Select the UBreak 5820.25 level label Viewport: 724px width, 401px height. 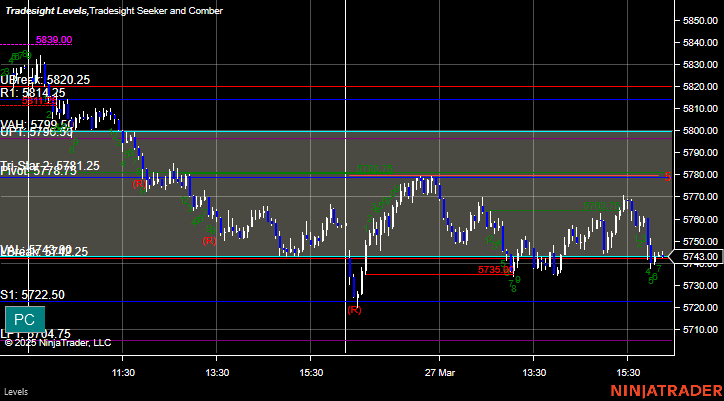coord(45,79)
